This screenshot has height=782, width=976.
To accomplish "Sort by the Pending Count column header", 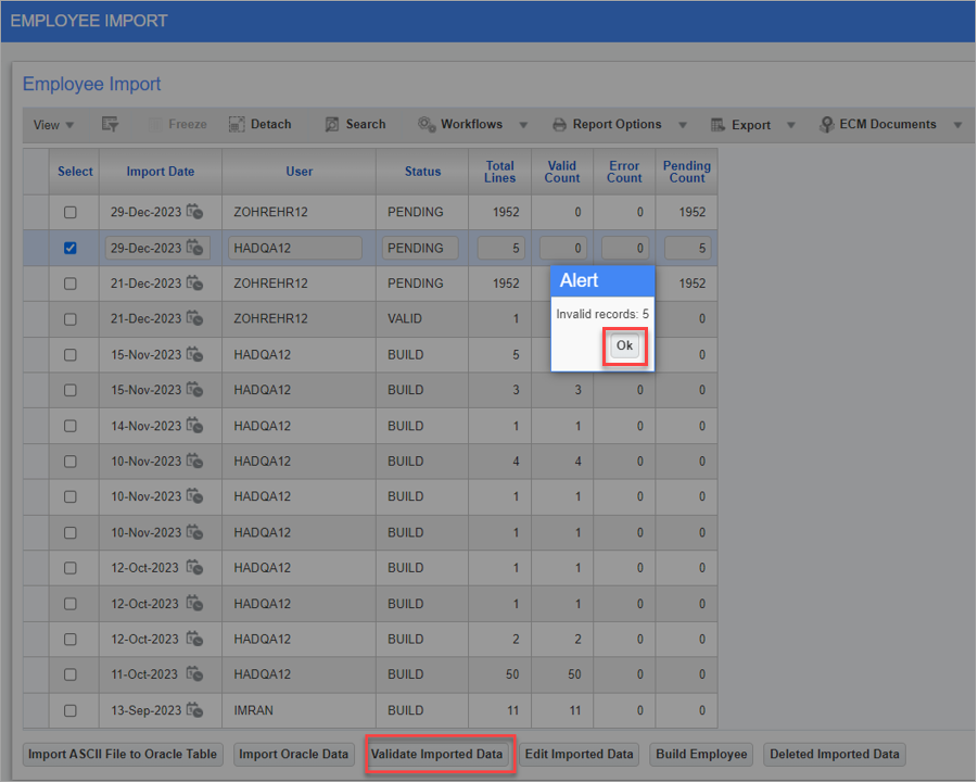I will pos(687,171).
